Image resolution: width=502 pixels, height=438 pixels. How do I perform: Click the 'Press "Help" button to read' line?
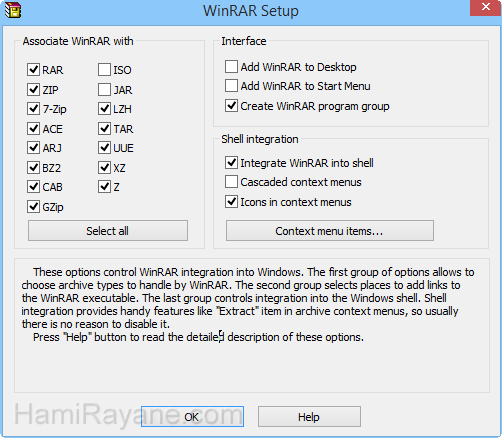click(x=198, y=337)
